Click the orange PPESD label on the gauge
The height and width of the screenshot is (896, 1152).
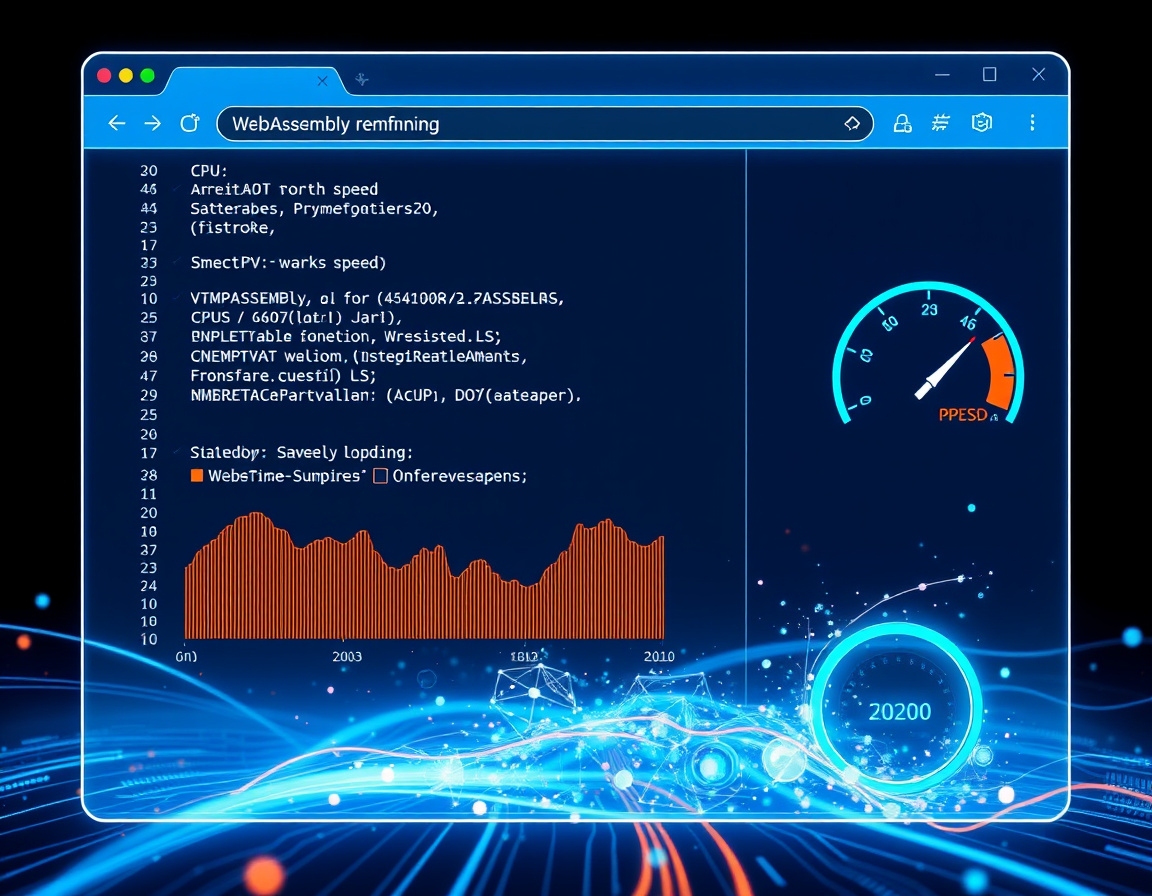962,415
